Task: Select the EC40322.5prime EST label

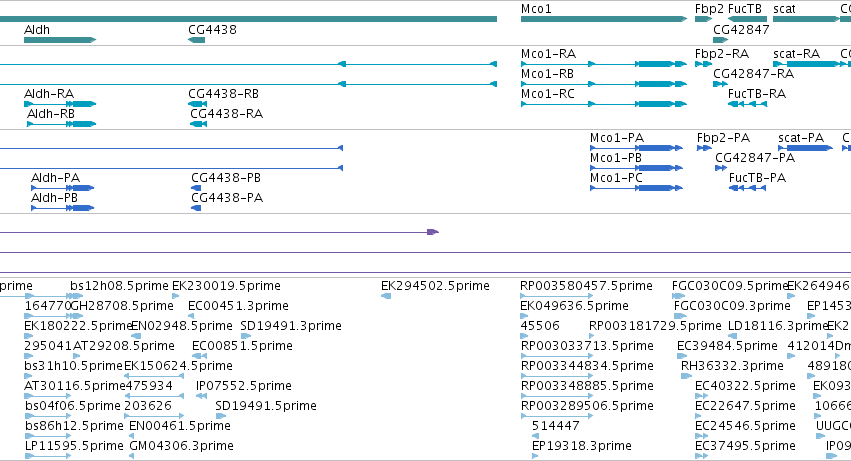Action: (745, 387)
